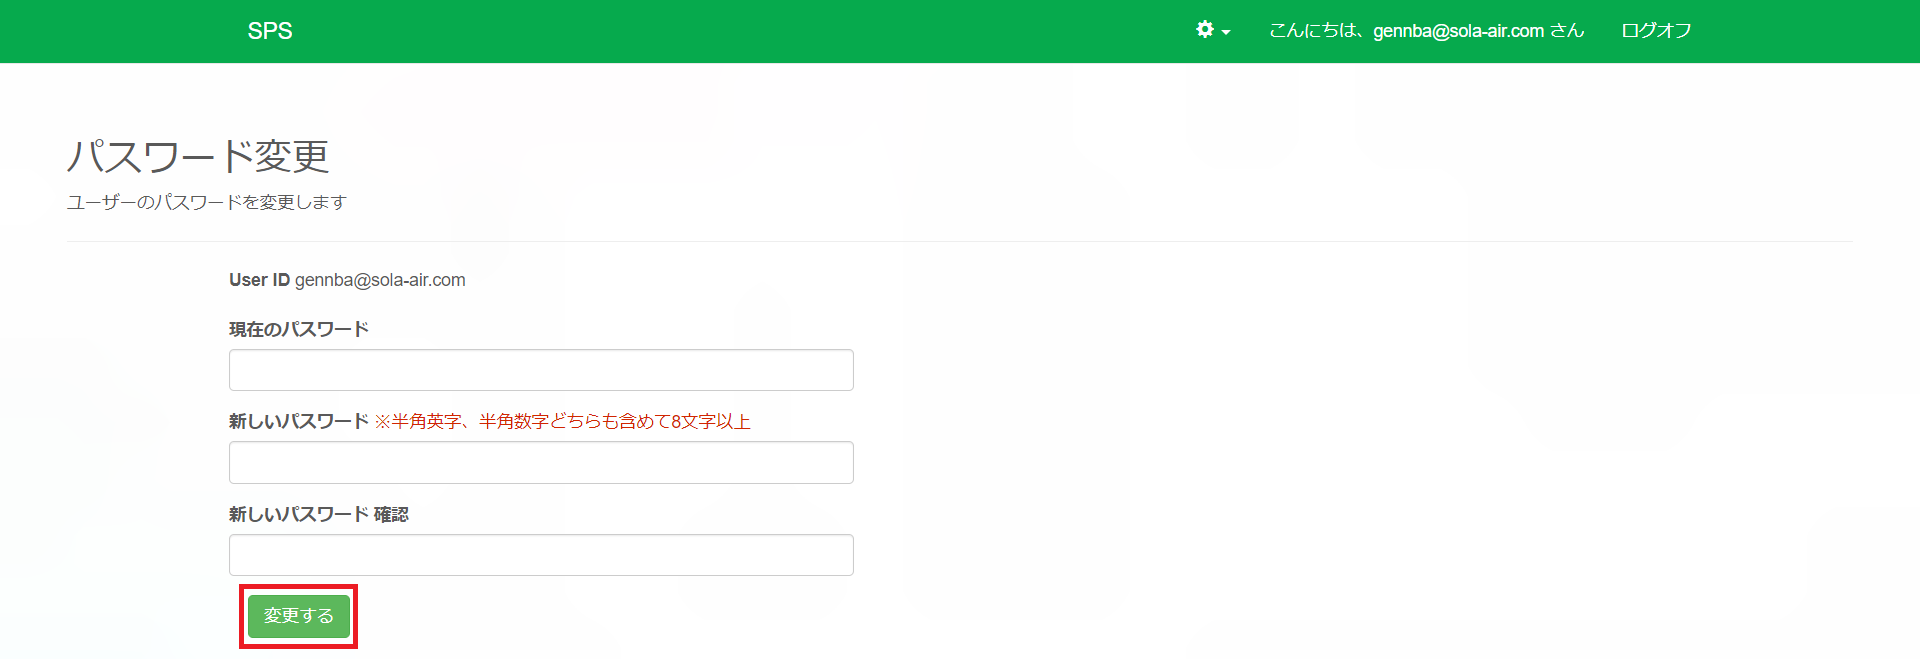Click the User ID email value in the form
This screenshot has height=659, width=1920.
point(380,280)
